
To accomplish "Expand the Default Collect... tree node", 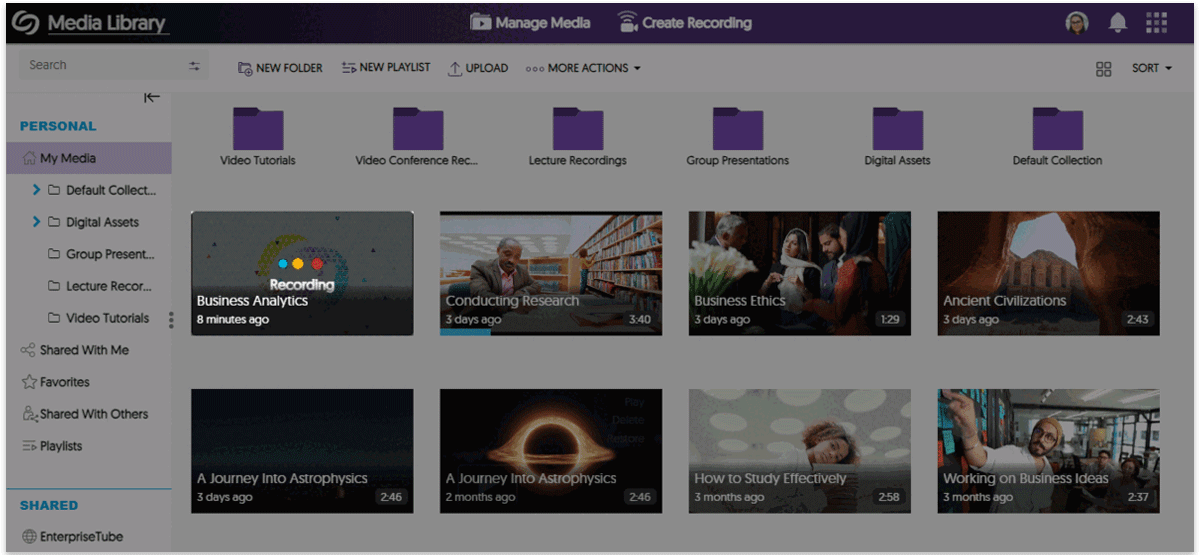I will click(x=37, y=190).
